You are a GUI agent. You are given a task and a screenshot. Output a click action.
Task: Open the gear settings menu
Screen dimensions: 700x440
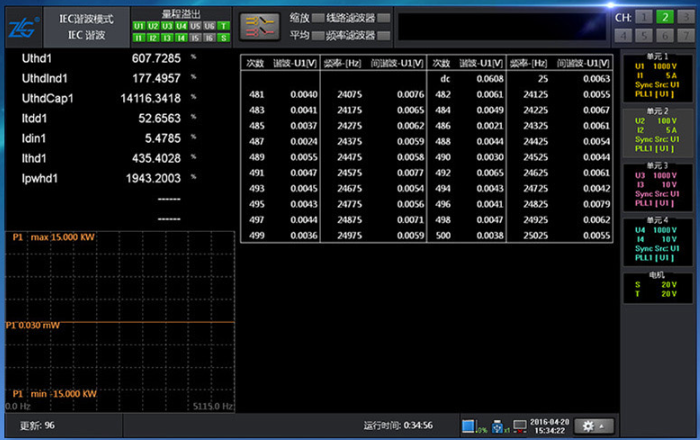point(594,426)
